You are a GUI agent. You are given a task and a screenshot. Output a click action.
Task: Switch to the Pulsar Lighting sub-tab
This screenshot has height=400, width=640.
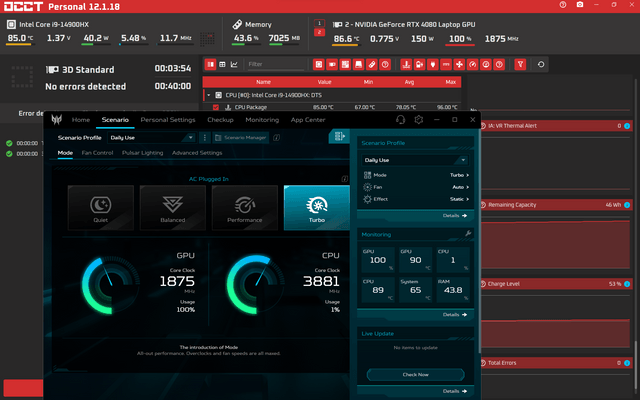[x=142, y=153]
